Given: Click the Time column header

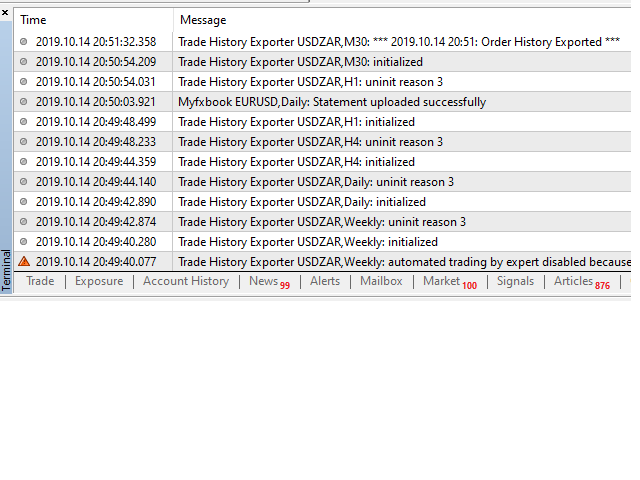Looking at the screenshot, I should click(34, 20).
